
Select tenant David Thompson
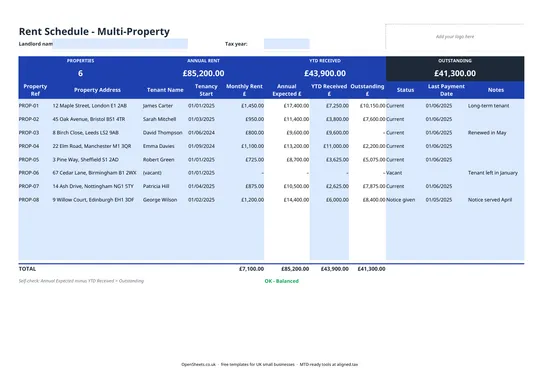tap(163, 133)
